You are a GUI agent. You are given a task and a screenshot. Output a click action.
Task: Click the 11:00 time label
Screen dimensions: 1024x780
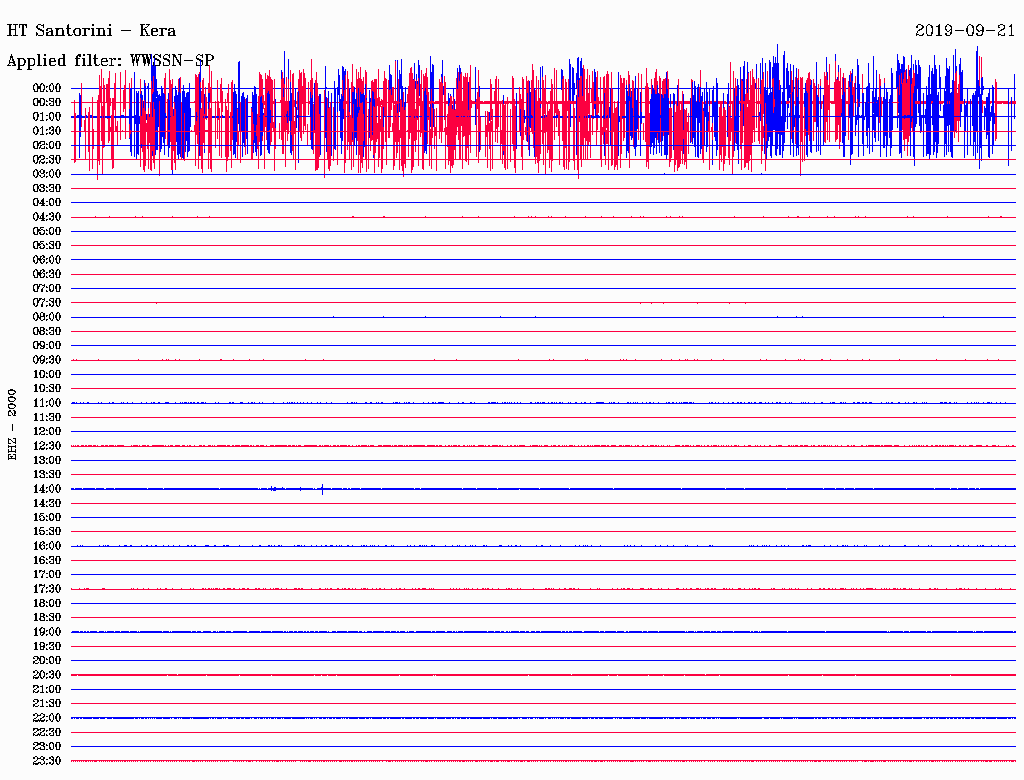(x=48, y=403)
